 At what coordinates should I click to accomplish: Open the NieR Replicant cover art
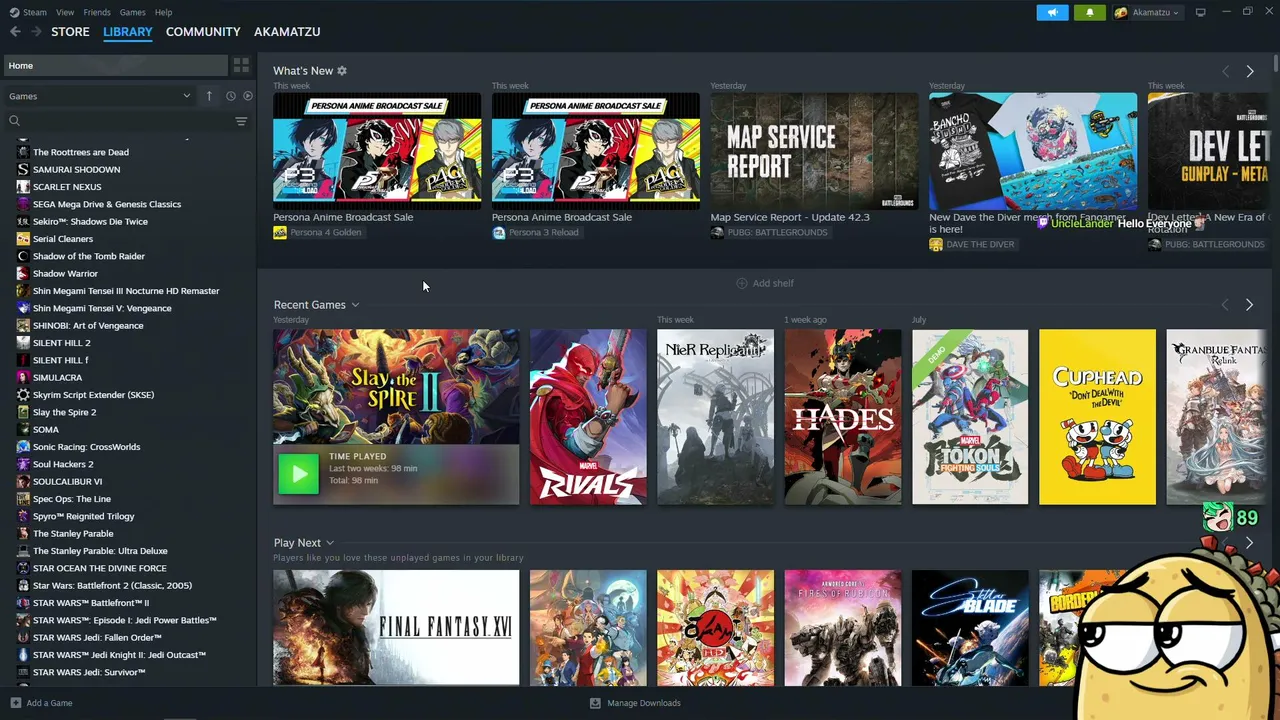click(x=715, y=417)
